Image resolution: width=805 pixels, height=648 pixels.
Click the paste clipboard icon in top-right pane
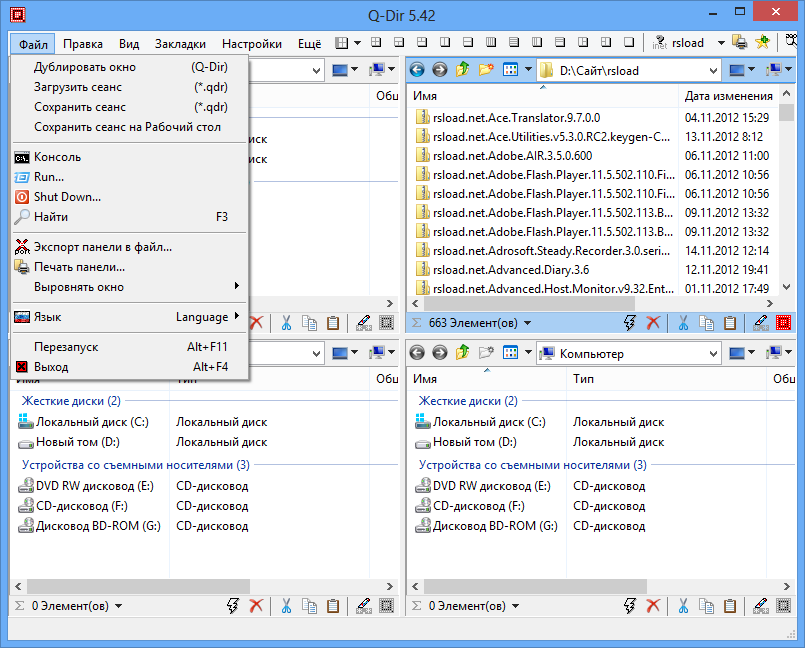point(730,323)
